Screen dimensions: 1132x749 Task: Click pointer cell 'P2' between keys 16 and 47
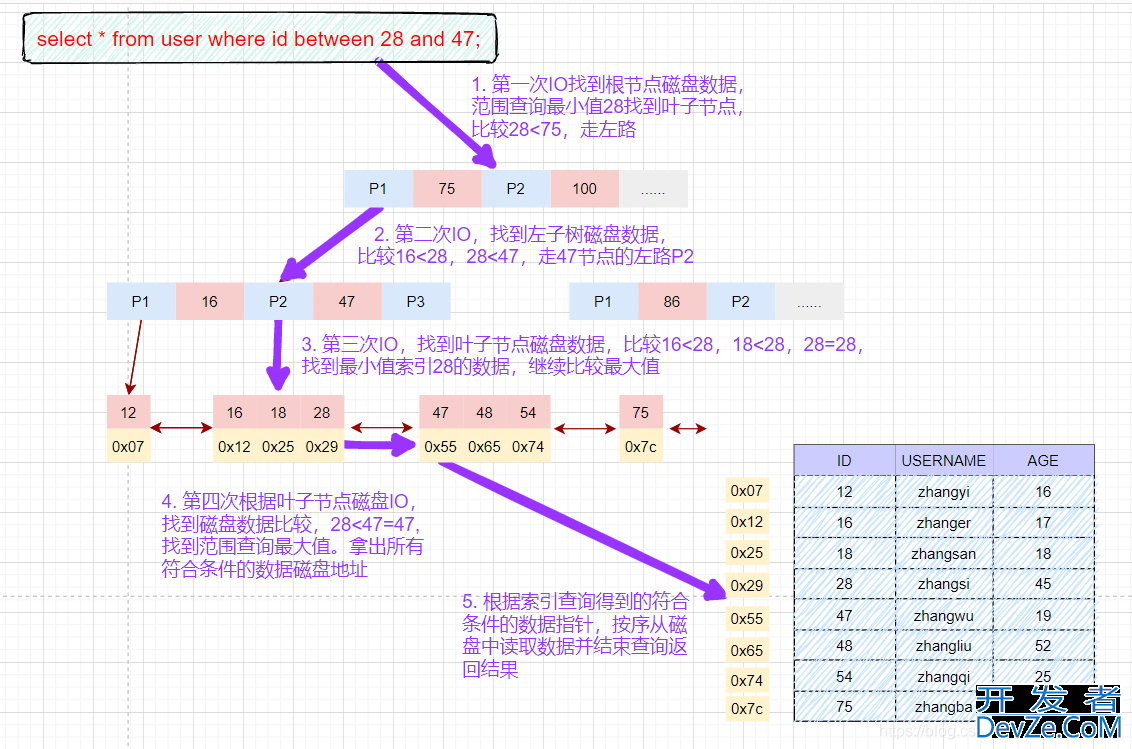(x=279, y=301)
